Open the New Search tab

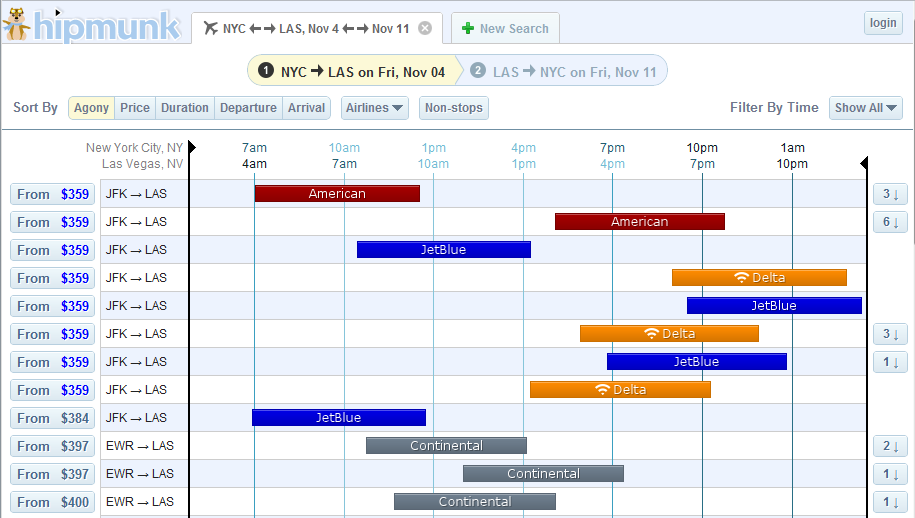[x=505, y=28]
